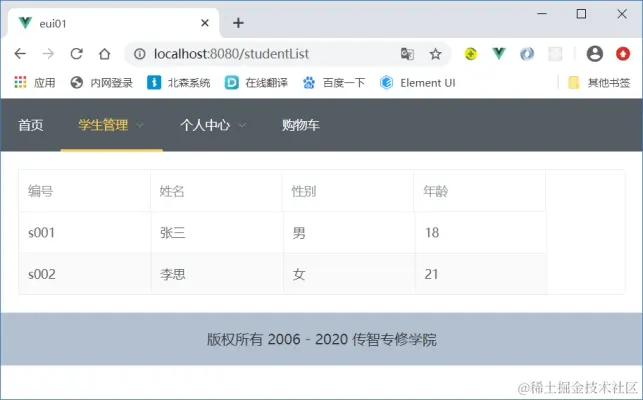Click the red update arrow icon

coord(623,54)
